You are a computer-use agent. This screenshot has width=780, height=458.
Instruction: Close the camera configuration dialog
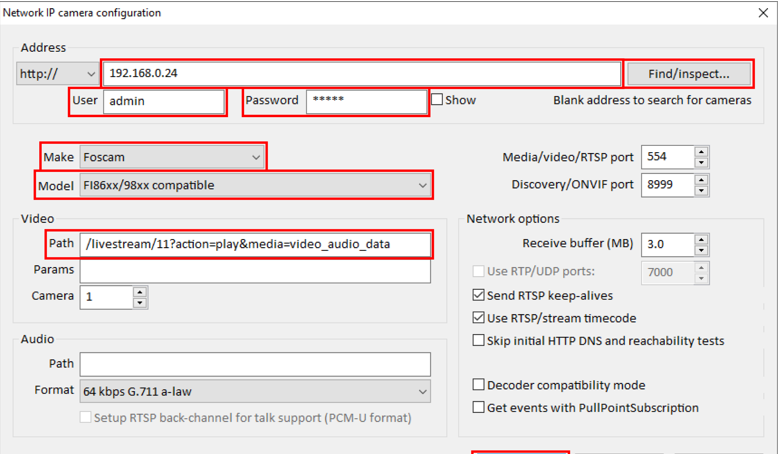pos(763,13)
